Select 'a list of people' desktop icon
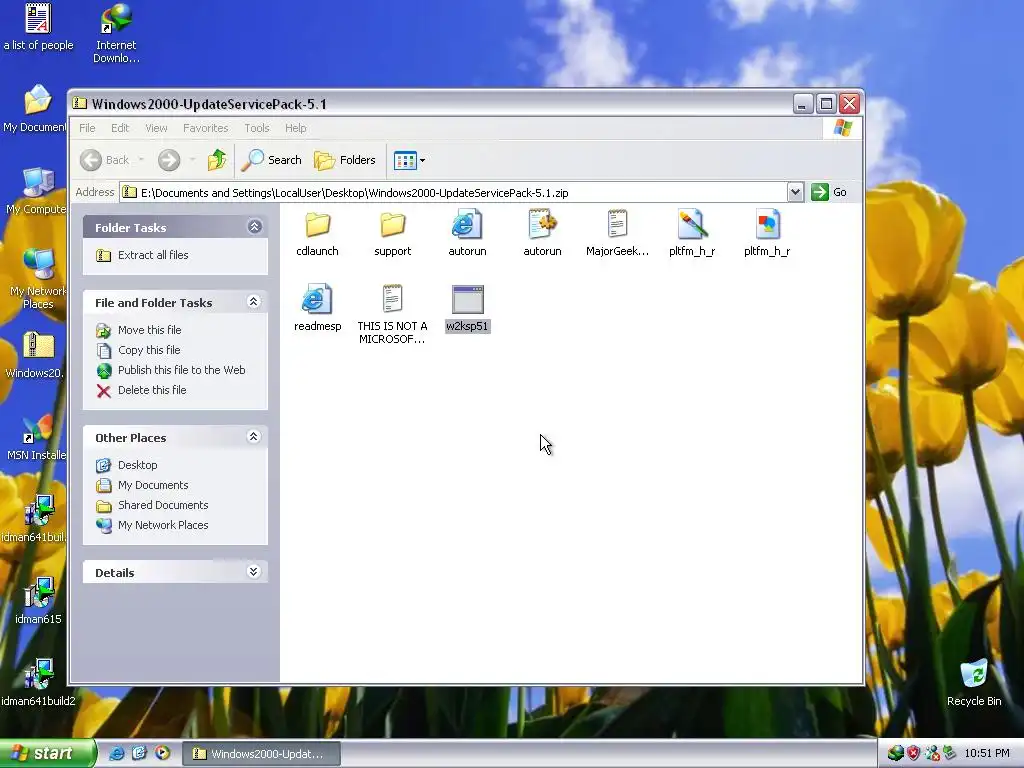This screenshot has width=1024, height=768. coord(38,27)
